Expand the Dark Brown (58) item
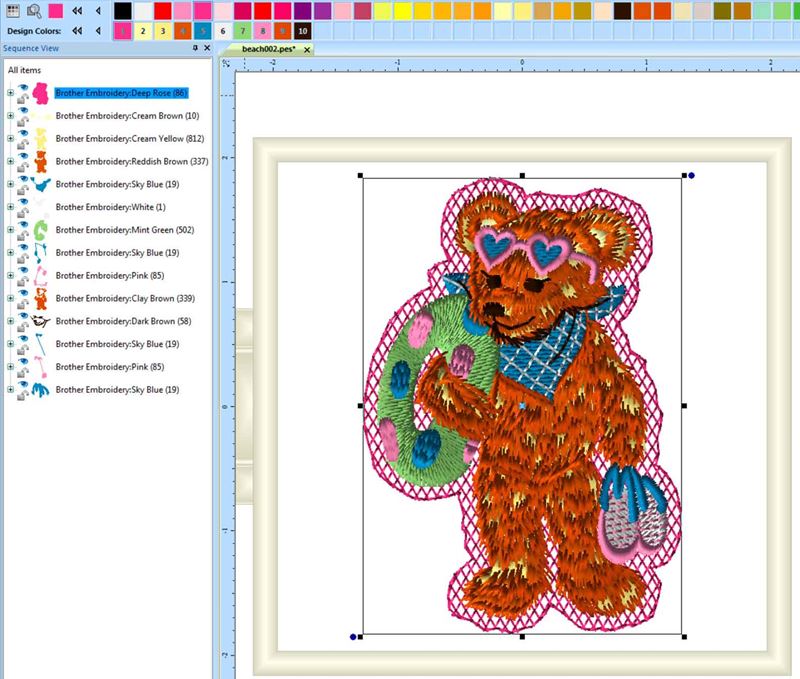This screenshot has width=800, height=679. point(10,321)
